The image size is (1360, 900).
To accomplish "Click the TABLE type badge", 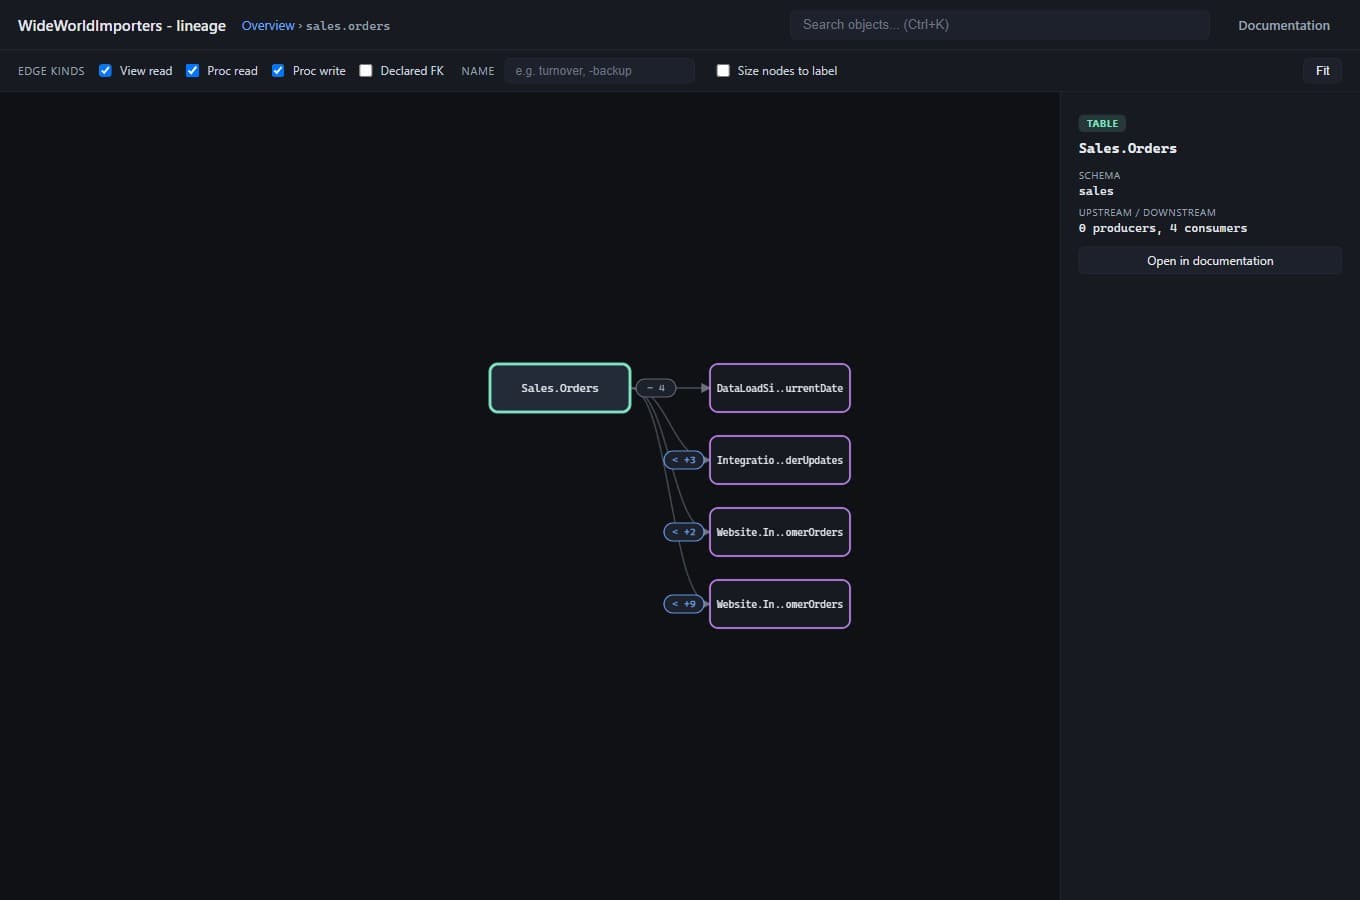I will 1102,123.
